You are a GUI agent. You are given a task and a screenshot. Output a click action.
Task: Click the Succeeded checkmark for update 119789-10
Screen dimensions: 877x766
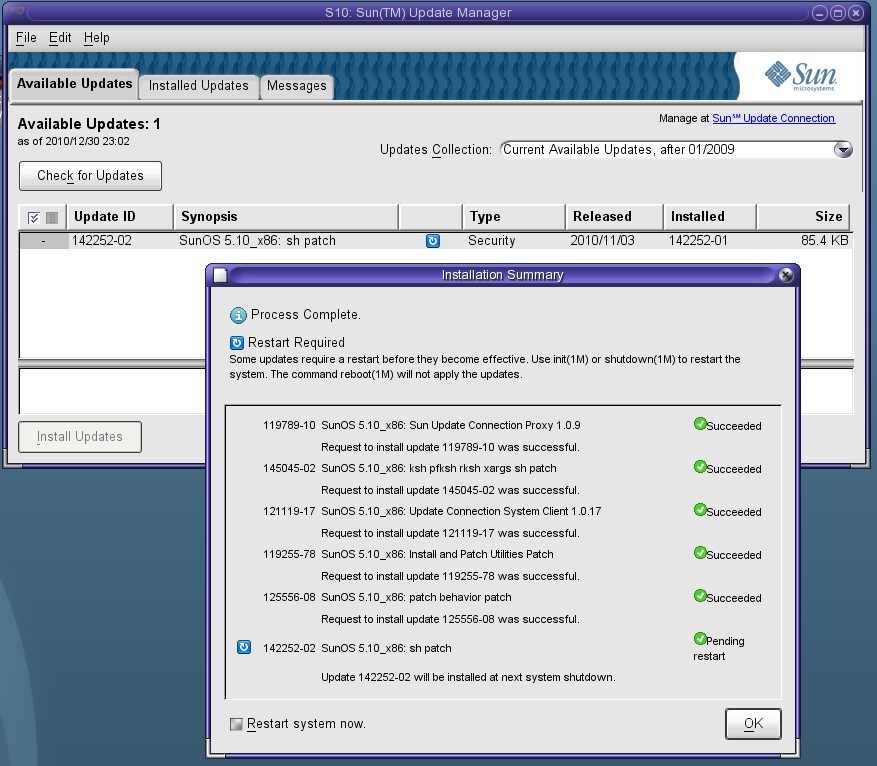[700, 424]
